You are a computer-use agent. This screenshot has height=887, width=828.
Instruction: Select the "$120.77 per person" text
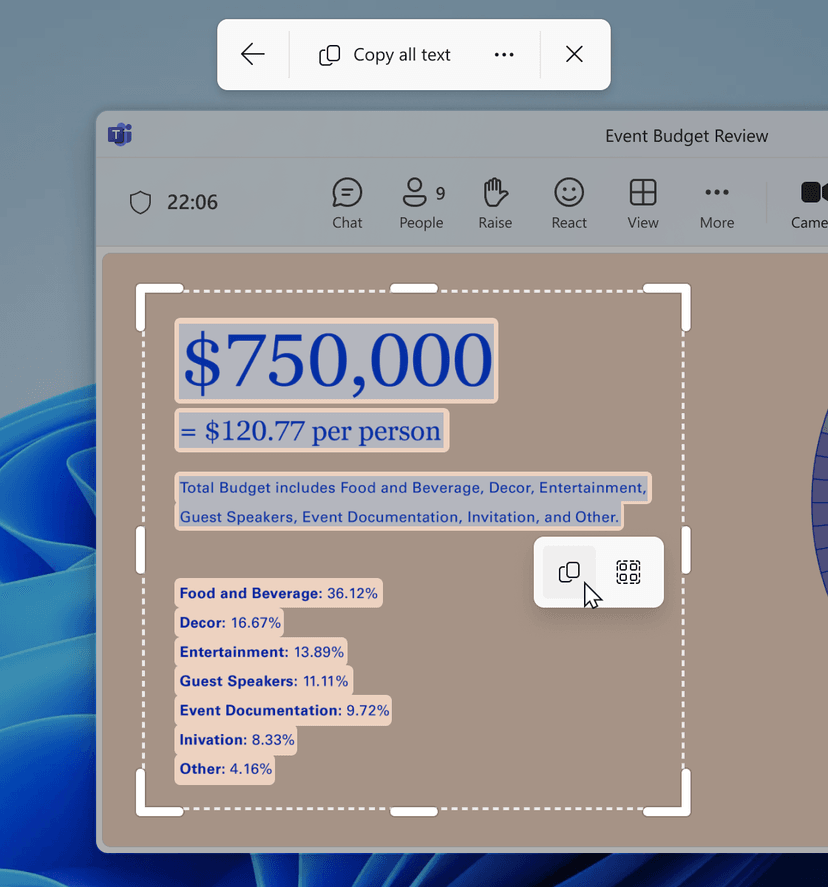click(311, 430)
